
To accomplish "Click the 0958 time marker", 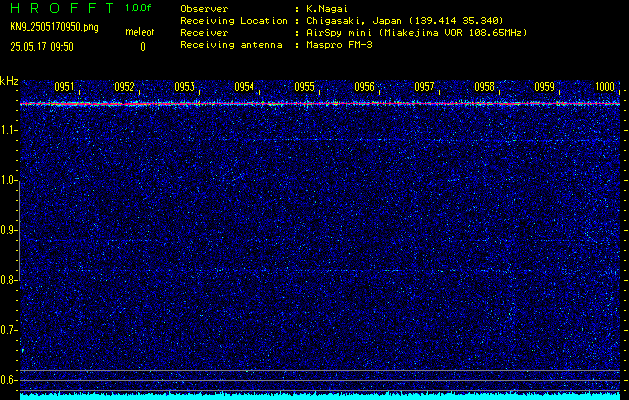I will point(484,87).
